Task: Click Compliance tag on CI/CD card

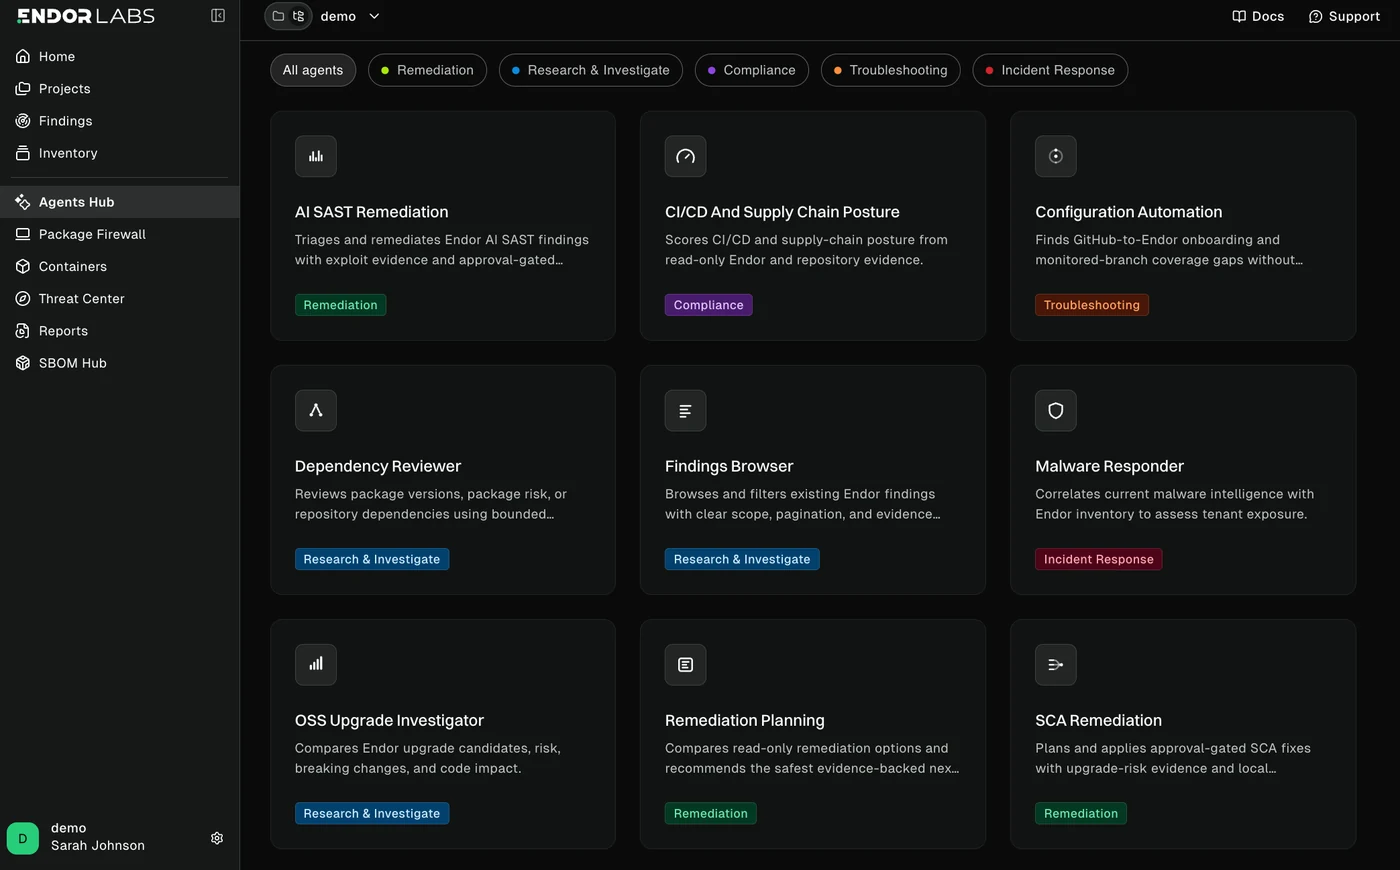Action: point(708,305)
